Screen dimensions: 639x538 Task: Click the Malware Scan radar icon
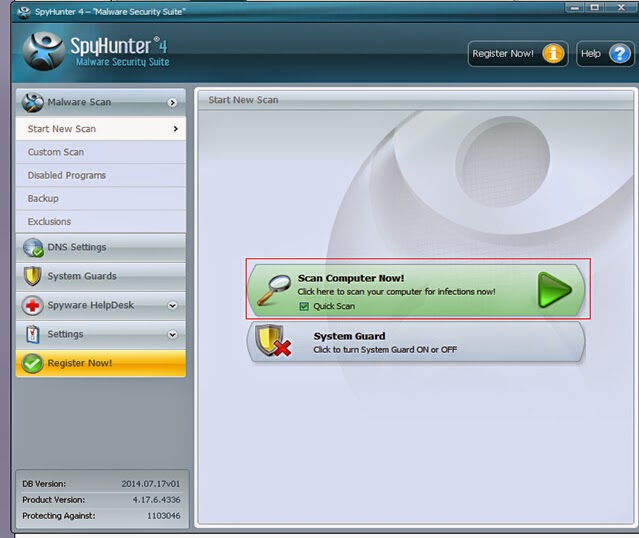click(33, 102)
